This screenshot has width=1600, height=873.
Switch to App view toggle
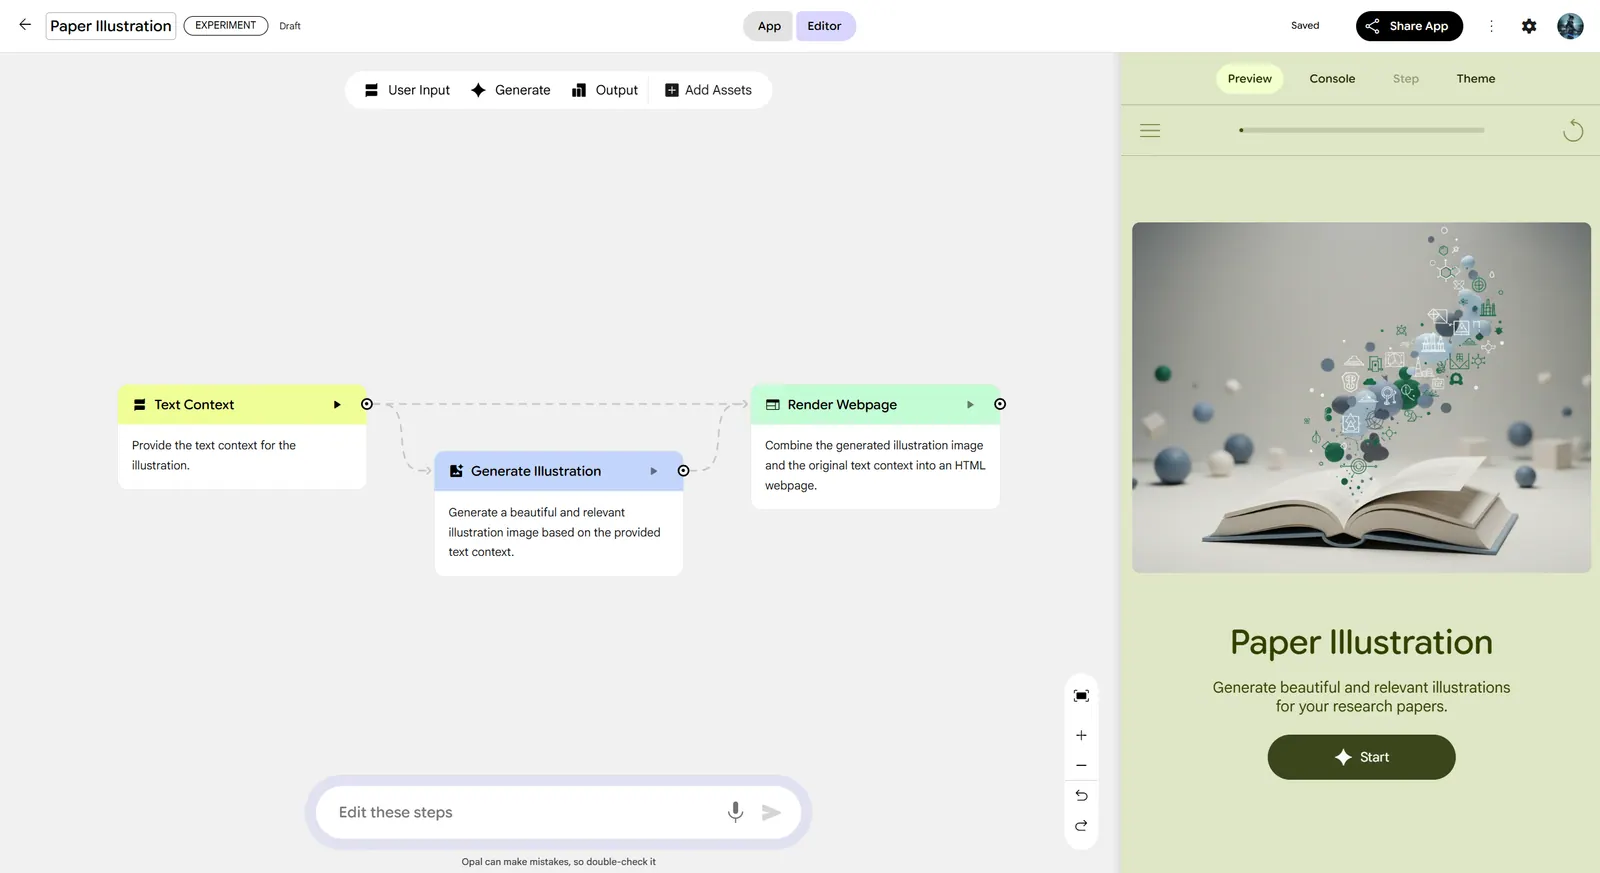769,26
